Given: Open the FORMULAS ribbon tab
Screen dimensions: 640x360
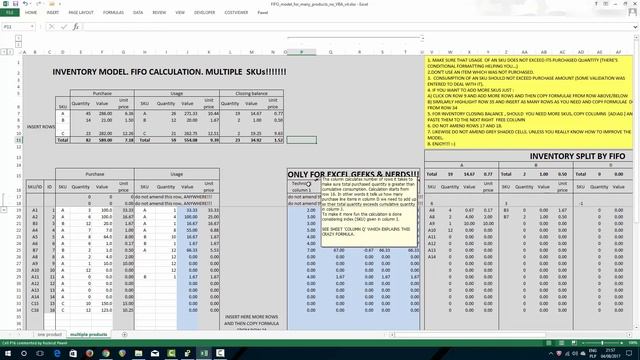Looking at the screenshot, I should point(113,13).
